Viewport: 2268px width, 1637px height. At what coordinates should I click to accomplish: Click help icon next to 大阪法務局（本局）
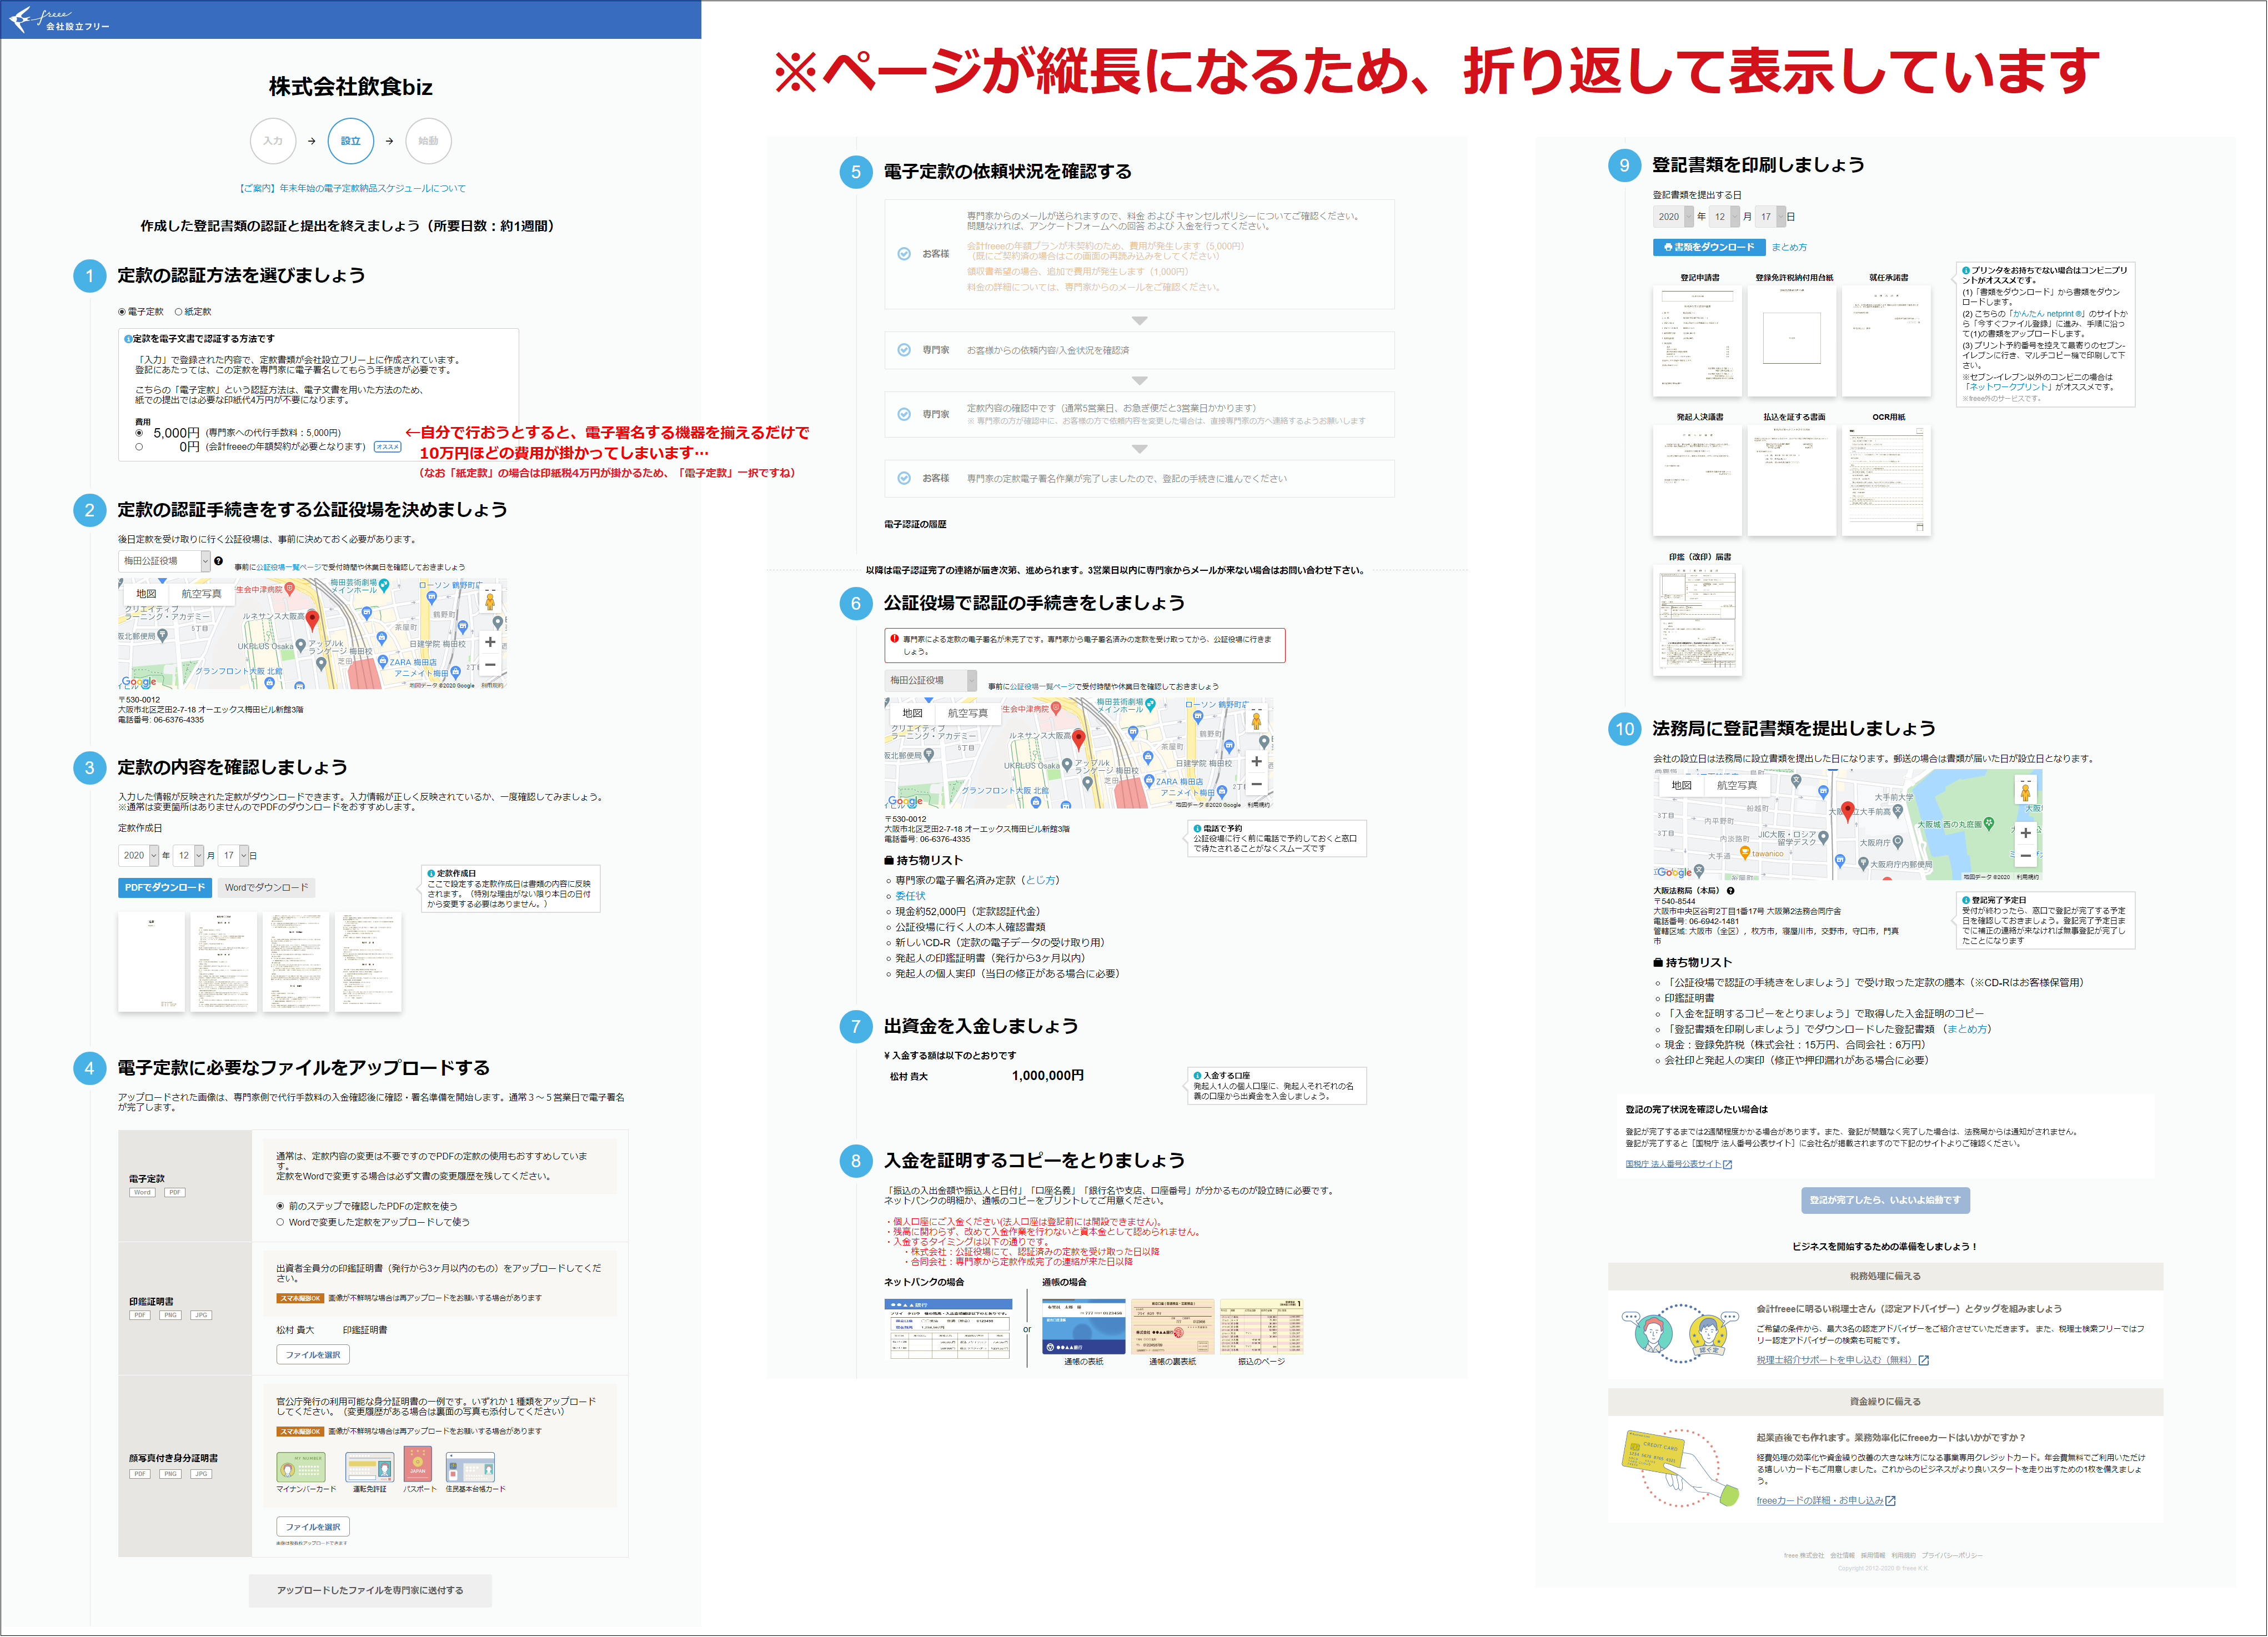point(1730,891)
